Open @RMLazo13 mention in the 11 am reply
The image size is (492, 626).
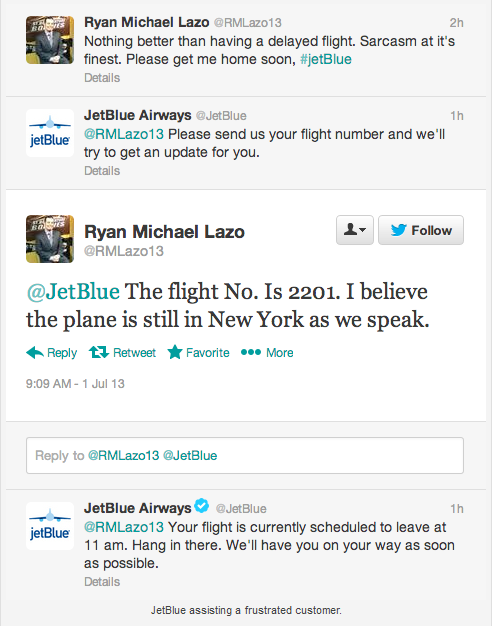pos(124,527)
